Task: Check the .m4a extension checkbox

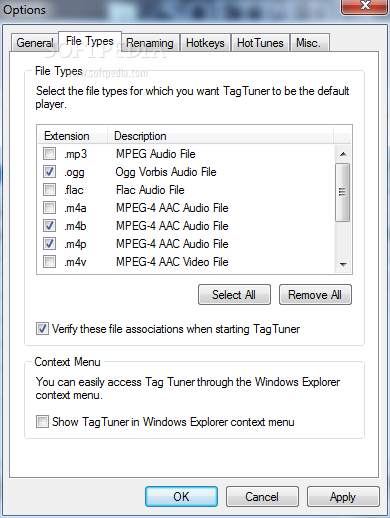Action: point(49,208)
